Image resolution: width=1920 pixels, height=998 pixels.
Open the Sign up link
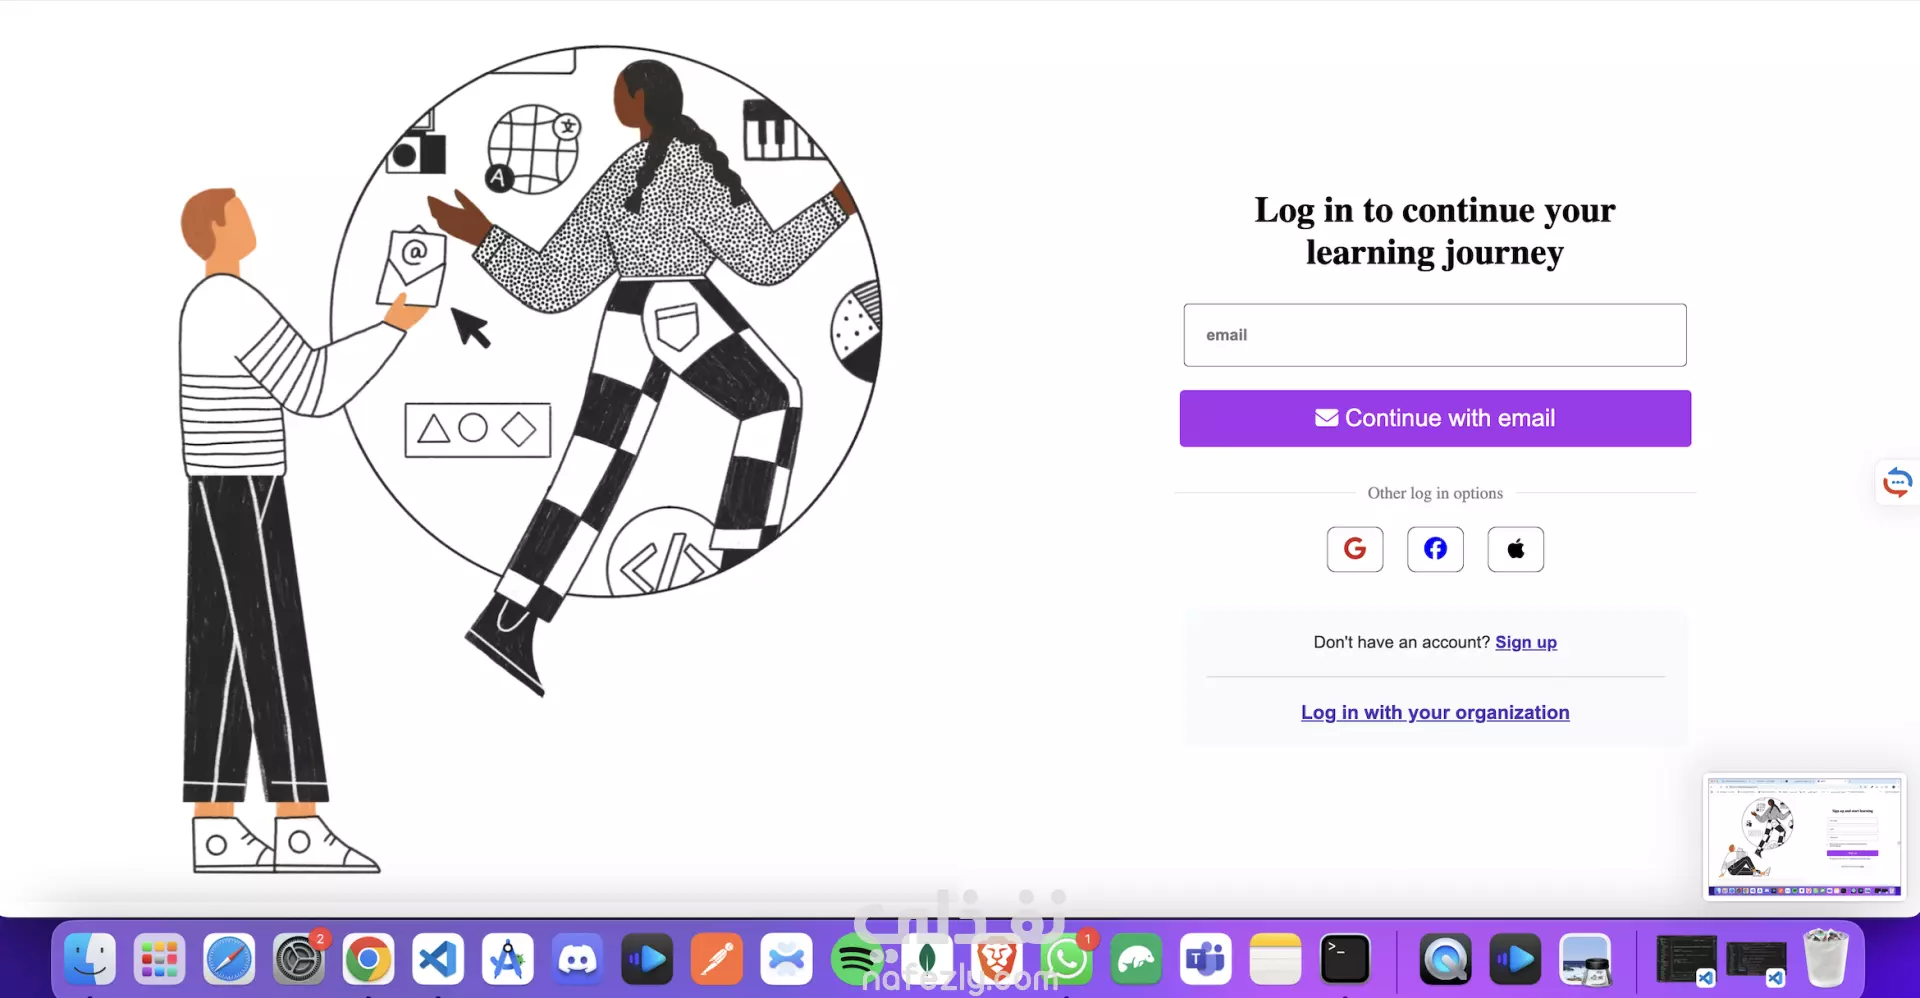point(1526,642)
